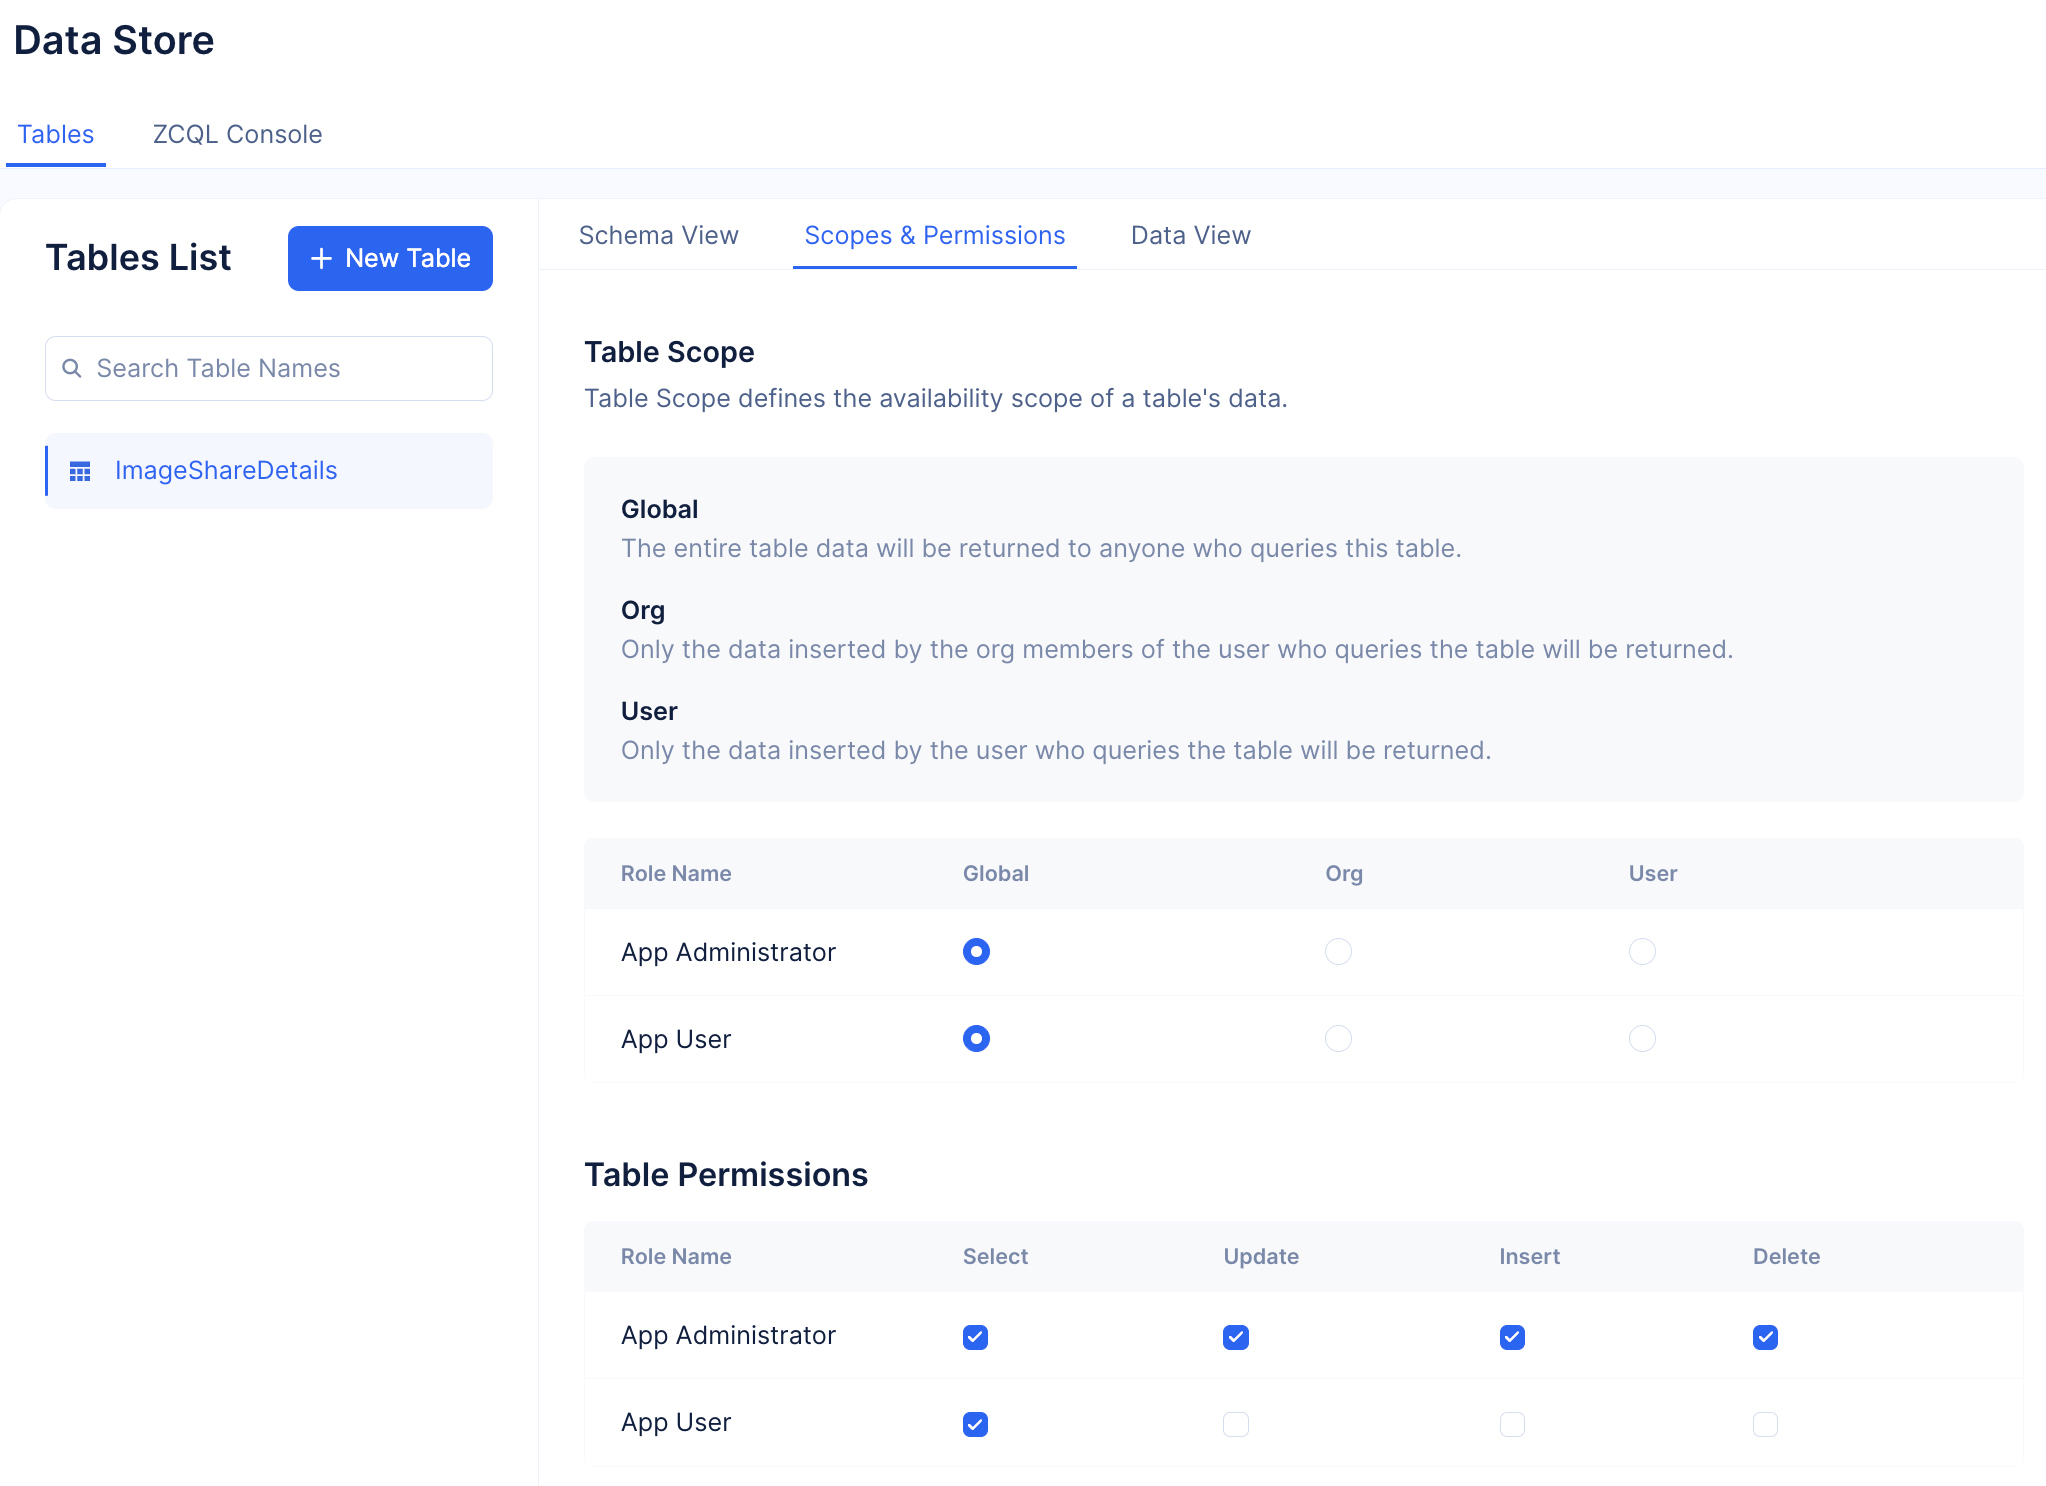Open the ZCQL Console tab
This screenshot has width=2046, height=1486.
tap(237, 134)
